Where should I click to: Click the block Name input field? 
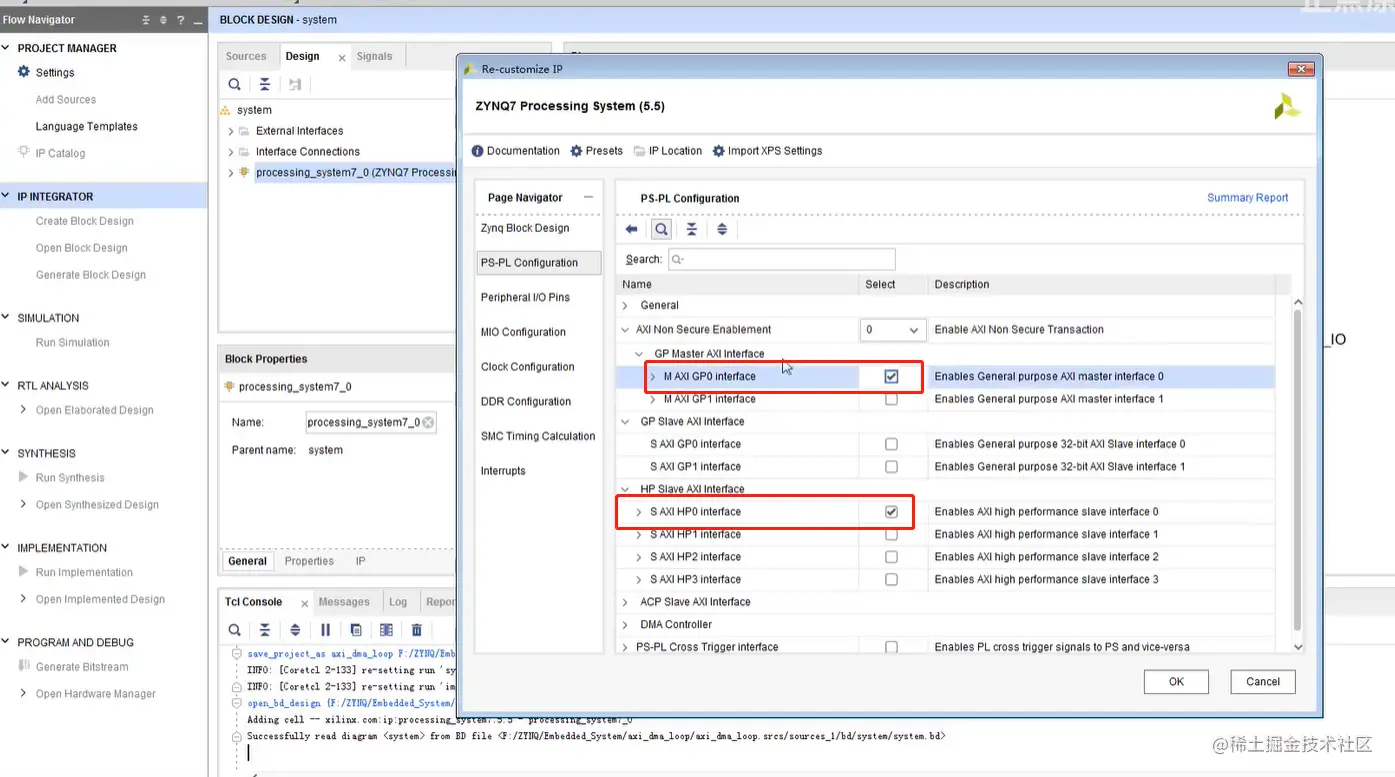click(x=371, y=423)
